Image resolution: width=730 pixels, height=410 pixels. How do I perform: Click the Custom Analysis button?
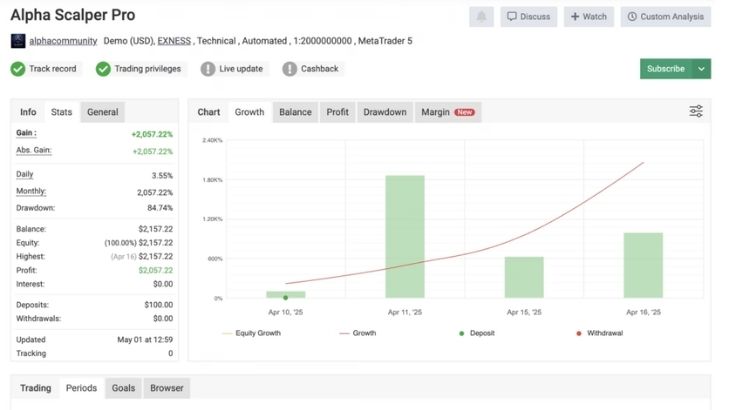(x=665, y=17)
